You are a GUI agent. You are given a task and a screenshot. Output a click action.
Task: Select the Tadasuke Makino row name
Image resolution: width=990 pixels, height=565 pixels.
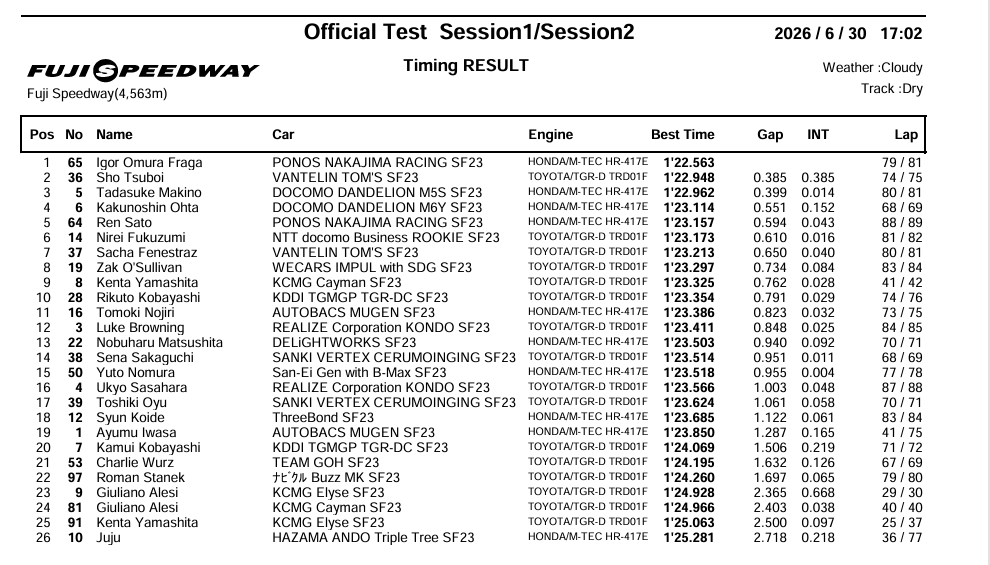(148, 193)
